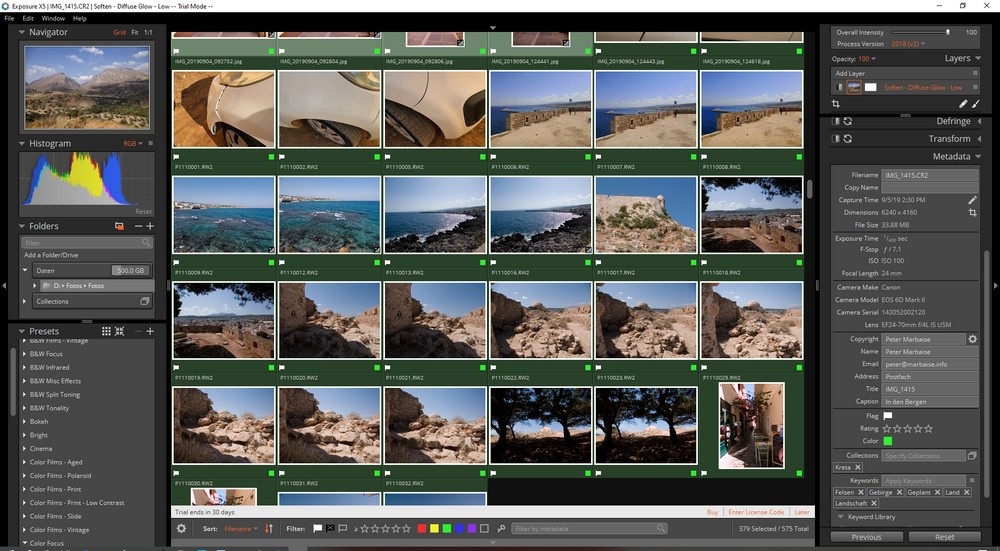Expand the Bokeh preset group

[x=25, y=422]
